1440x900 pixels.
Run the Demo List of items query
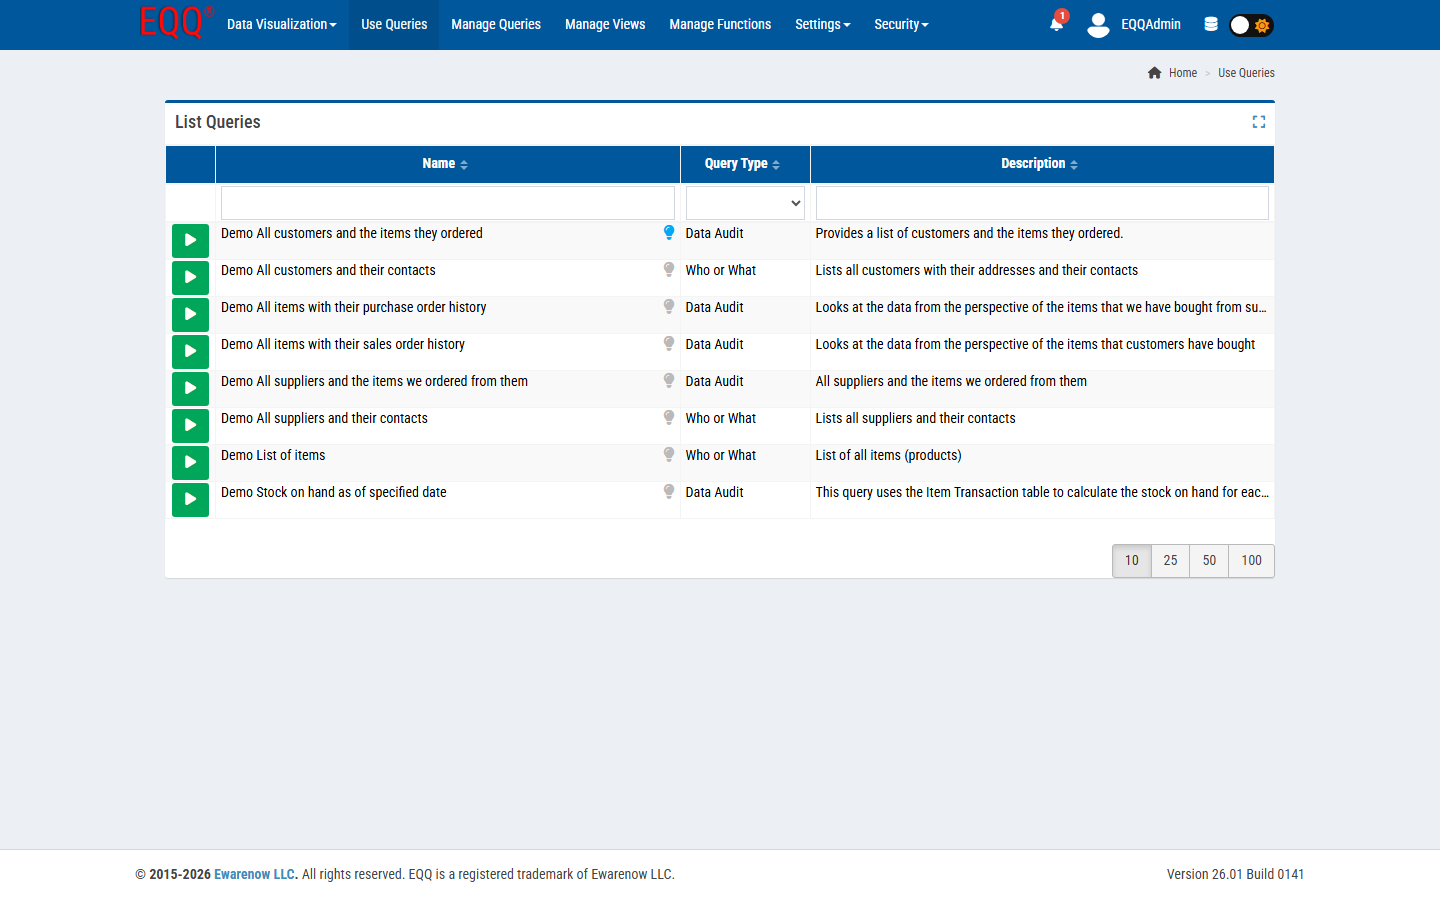pyautogui.click(x=190, y=462)
